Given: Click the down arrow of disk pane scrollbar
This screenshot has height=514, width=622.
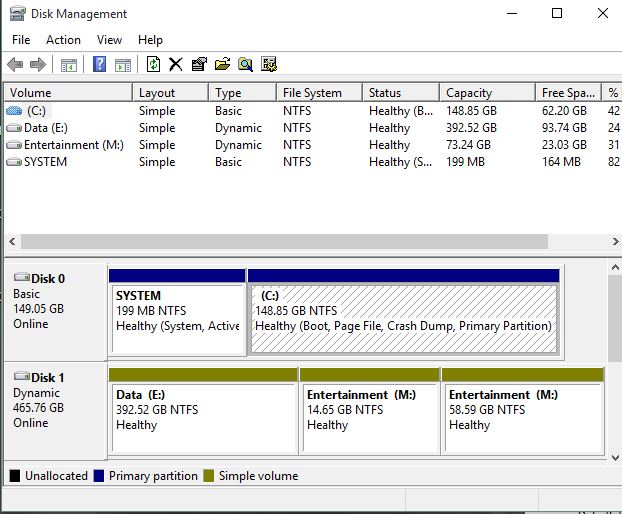Looking at the screenshot, I should [615, 457].
